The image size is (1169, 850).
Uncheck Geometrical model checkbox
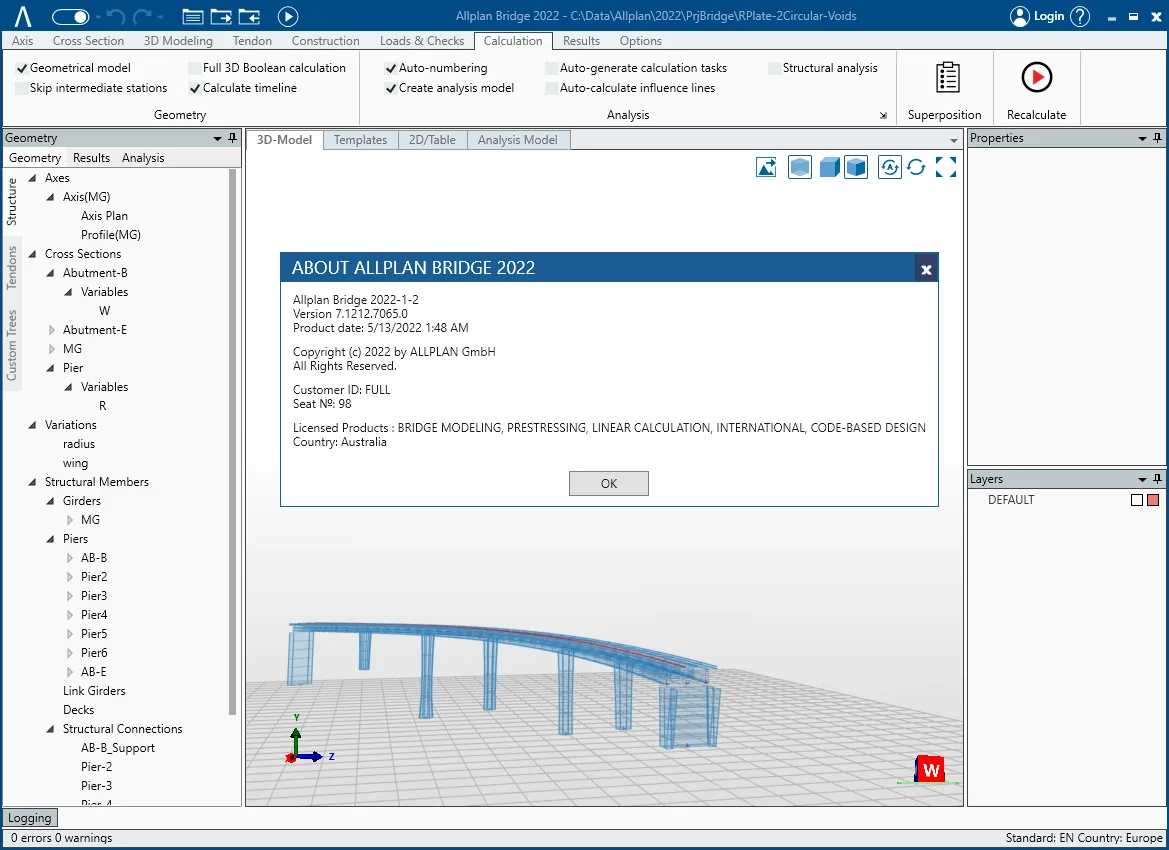[x=22, y=68]
